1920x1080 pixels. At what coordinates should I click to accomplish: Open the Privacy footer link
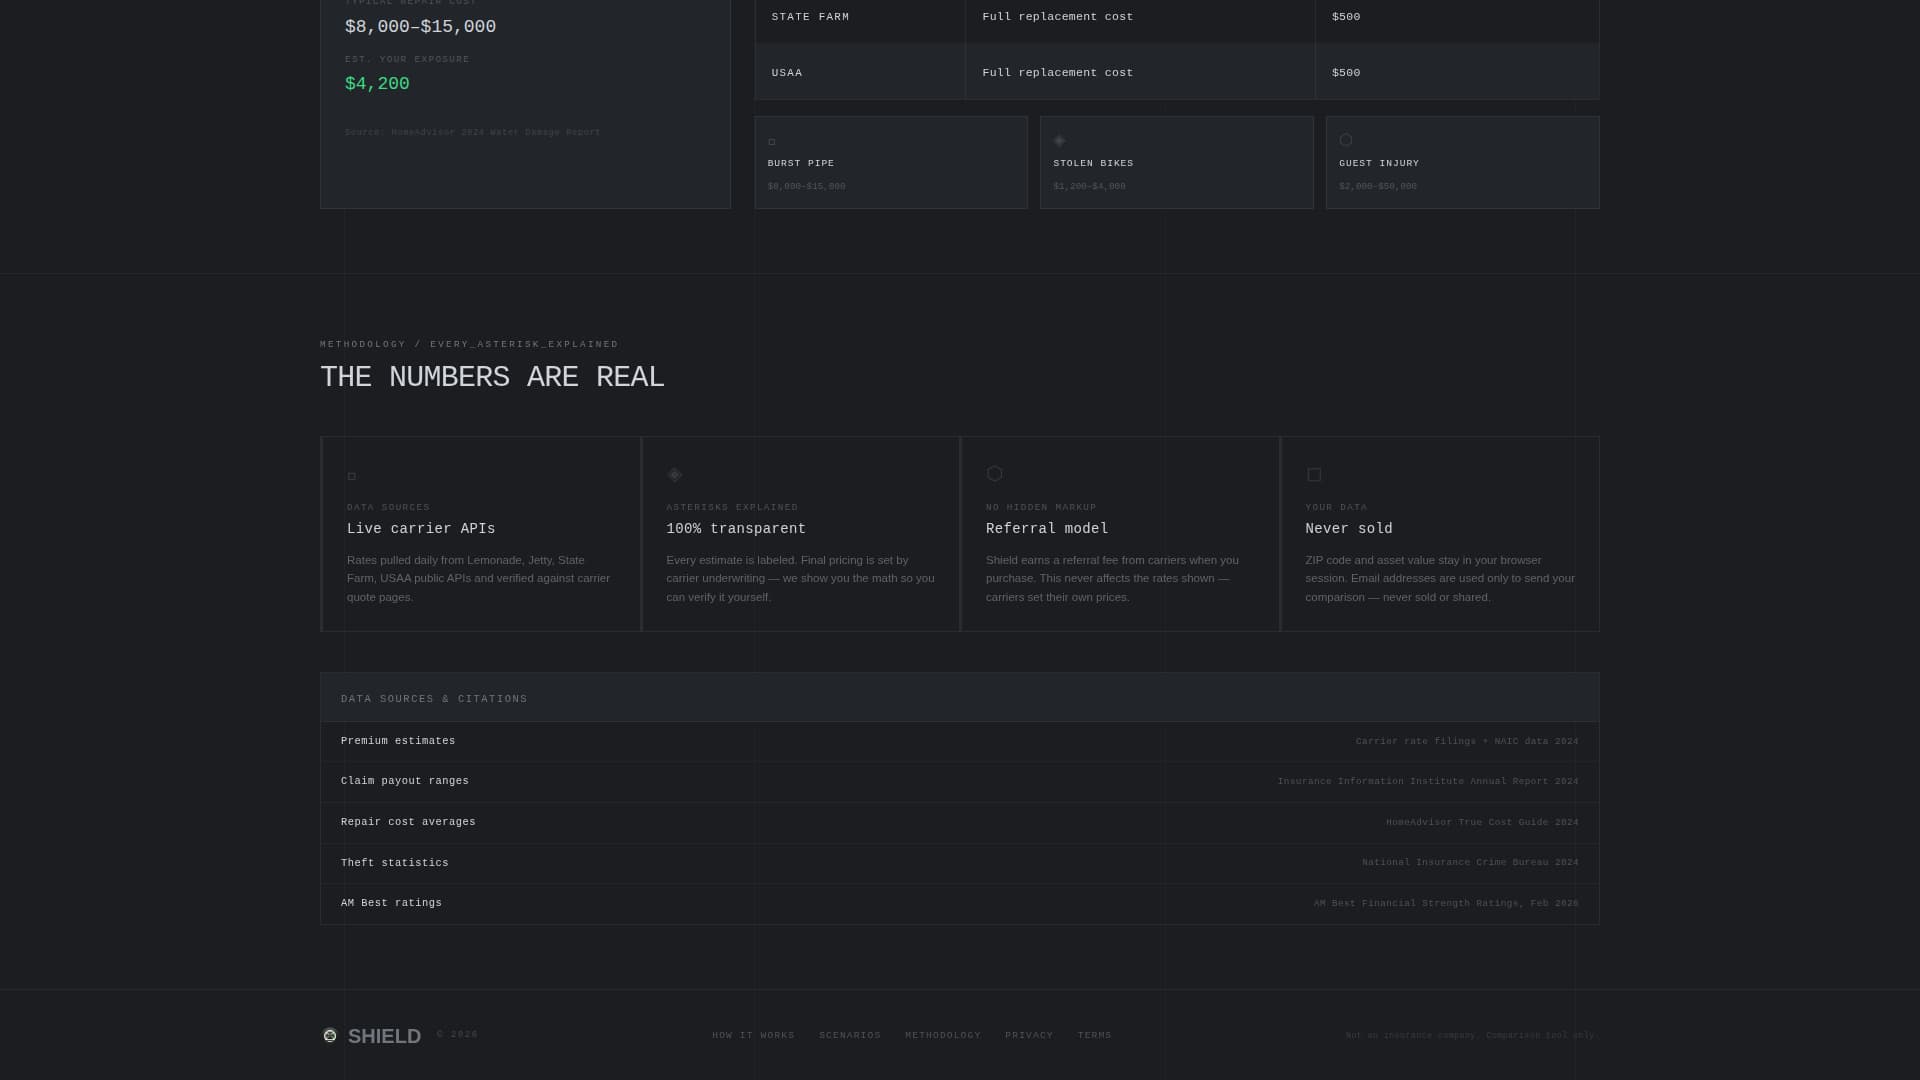tap(1029, 1036)
